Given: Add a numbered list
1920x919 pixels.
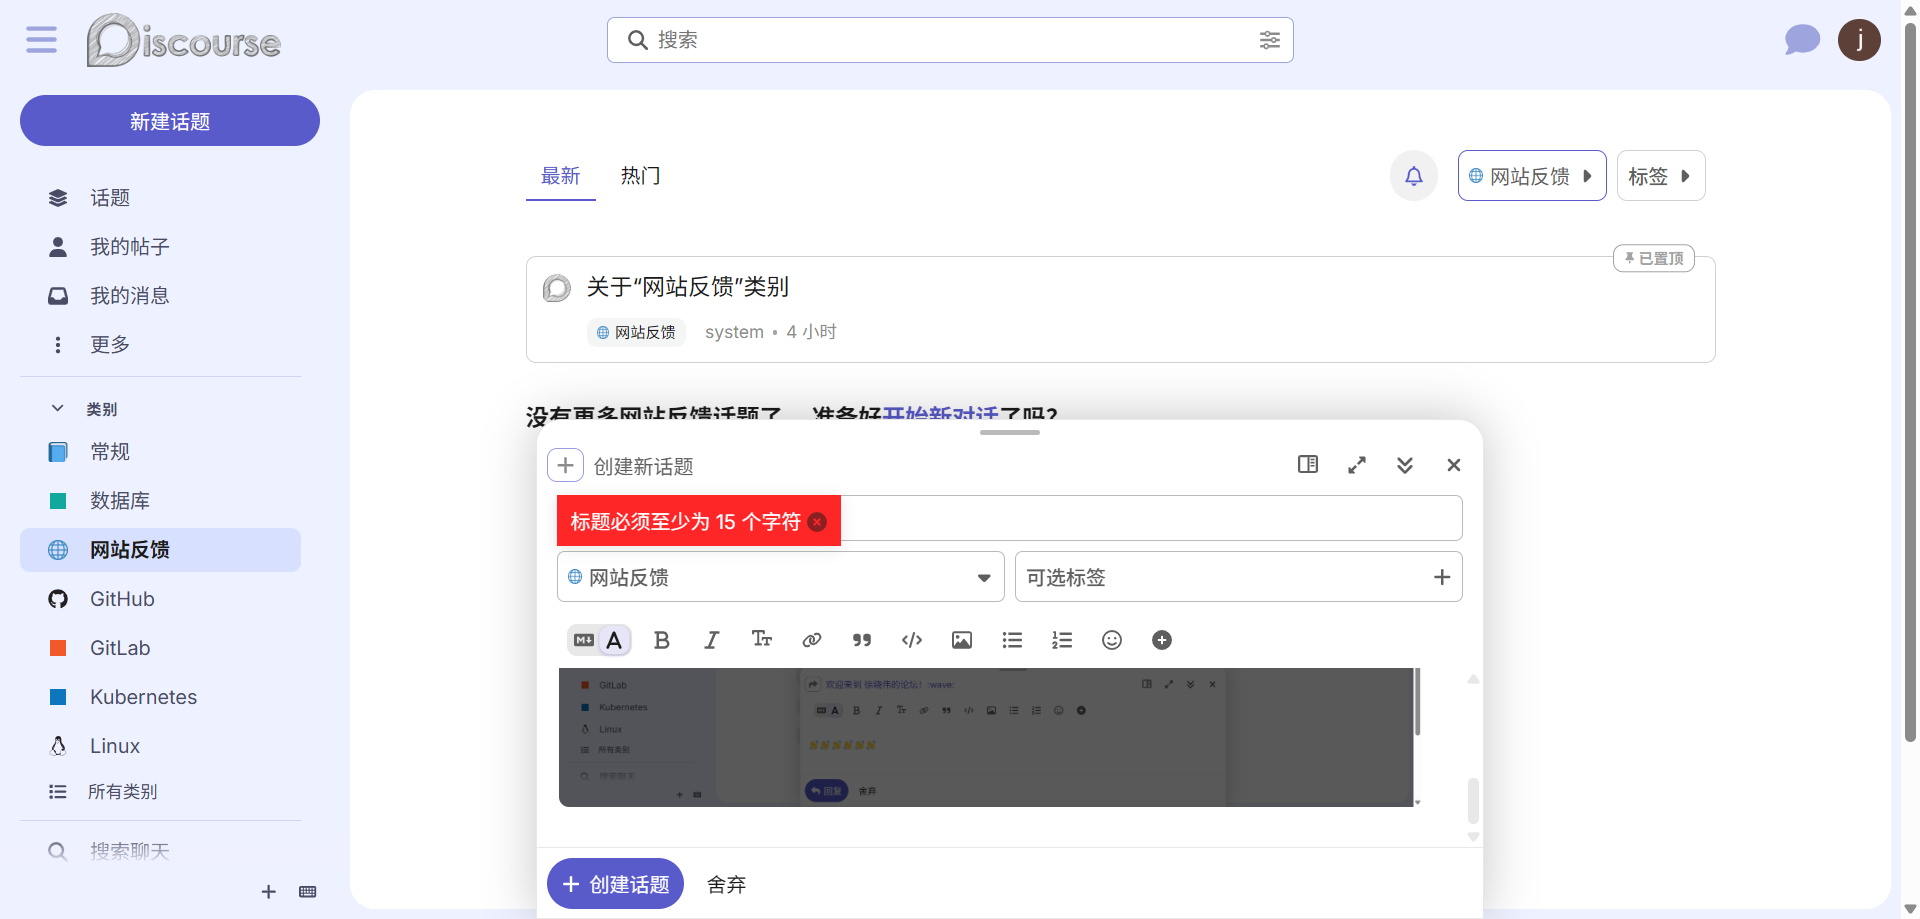Looking at the screenshot, I should [1061, 640].
